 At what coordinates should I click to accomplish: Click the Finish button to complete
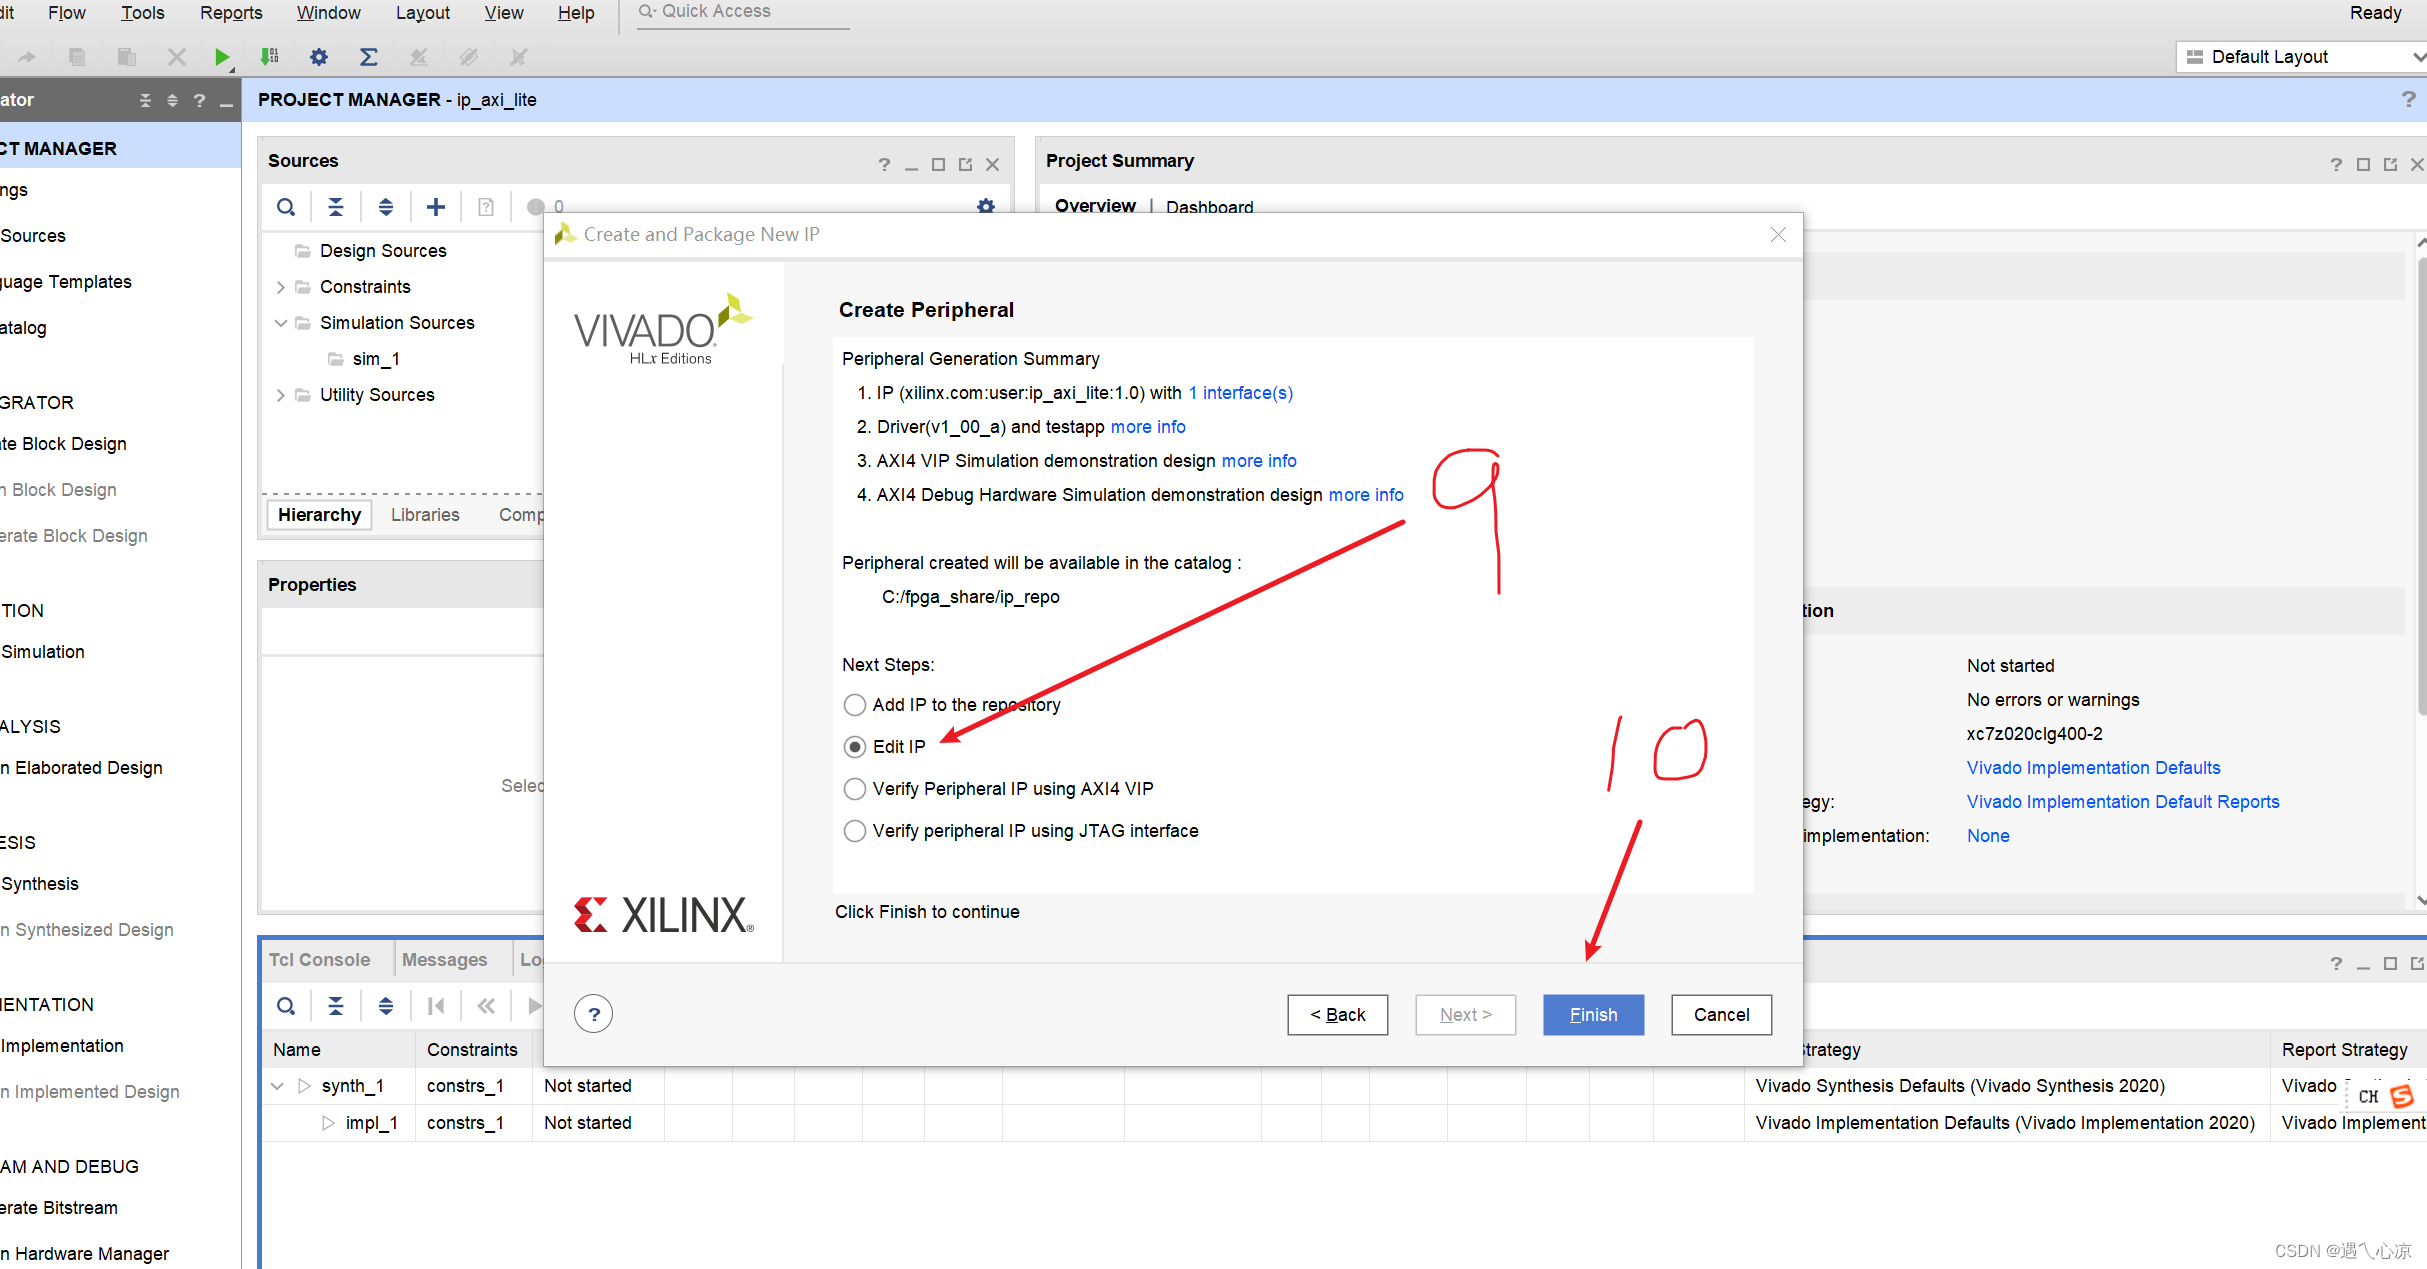[x=1592, y=1014]
